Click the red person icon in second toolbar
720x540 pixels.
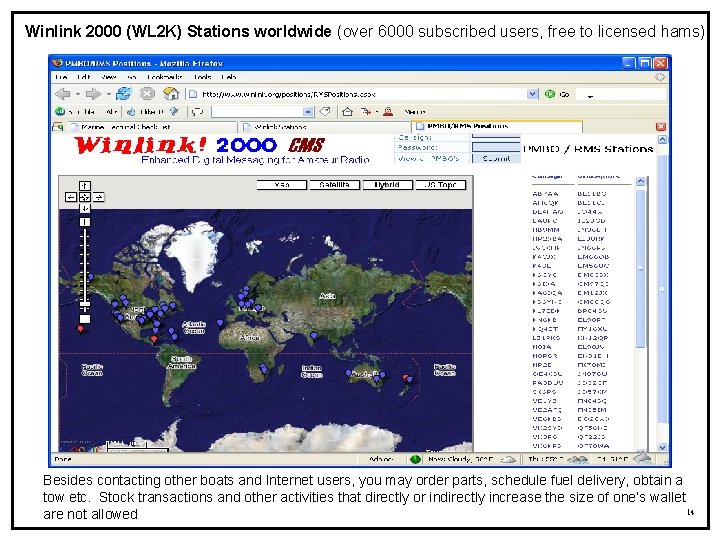[x=388, y=112]
